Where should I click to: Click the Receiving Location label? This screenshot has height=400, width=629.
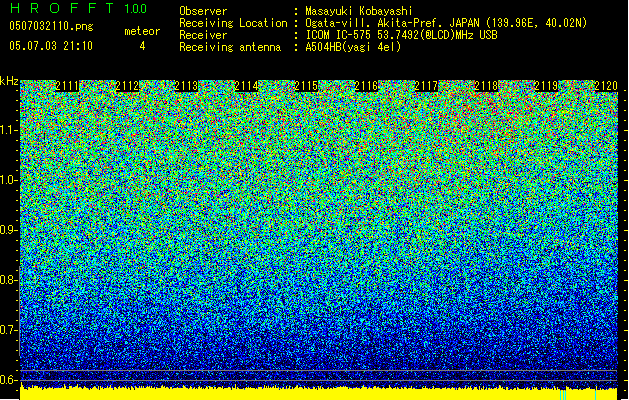point(233,23)
